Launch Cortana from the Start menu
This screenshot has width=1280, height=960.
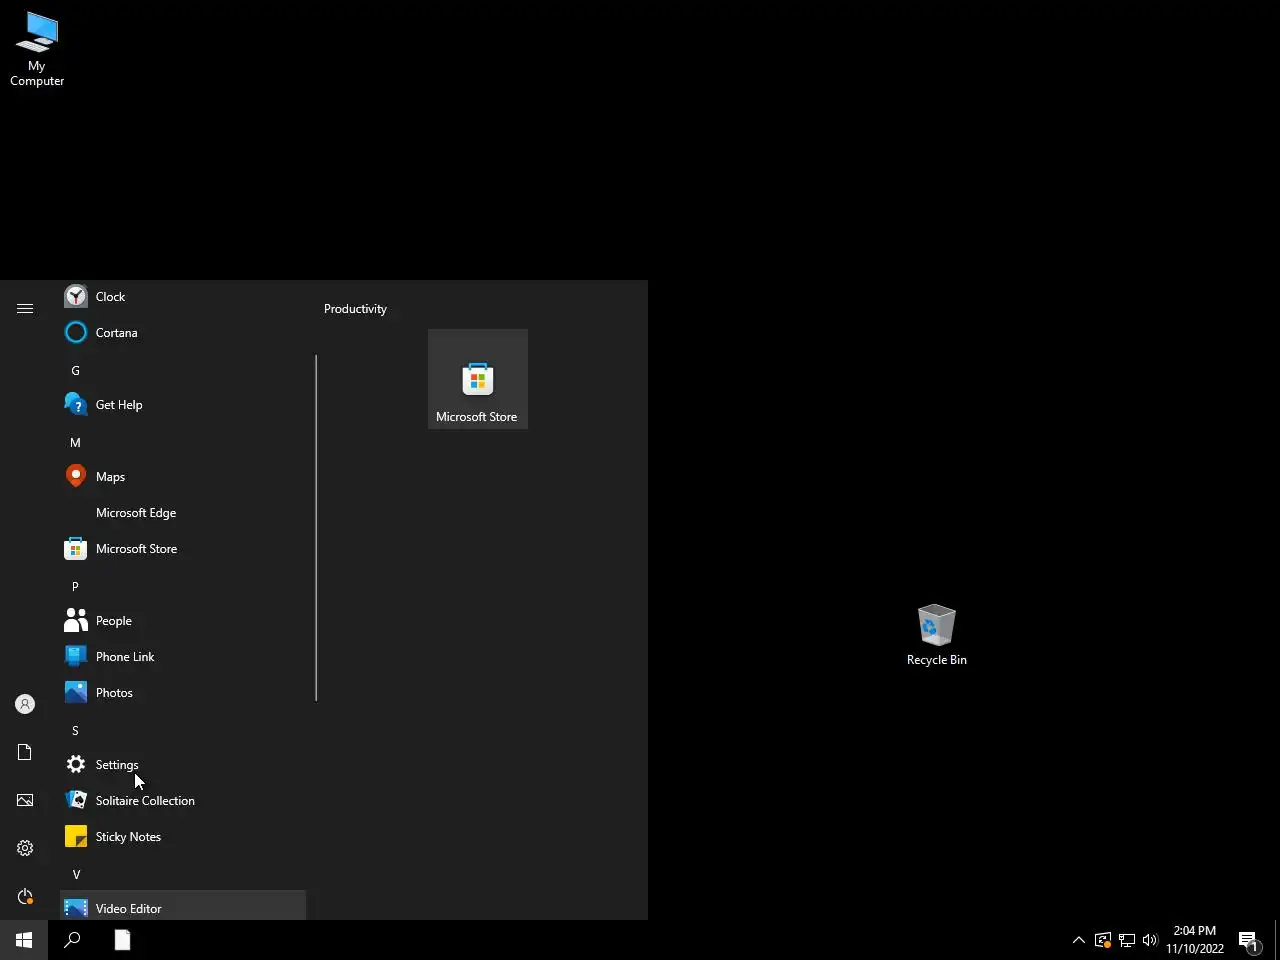[x=183, y=333]
